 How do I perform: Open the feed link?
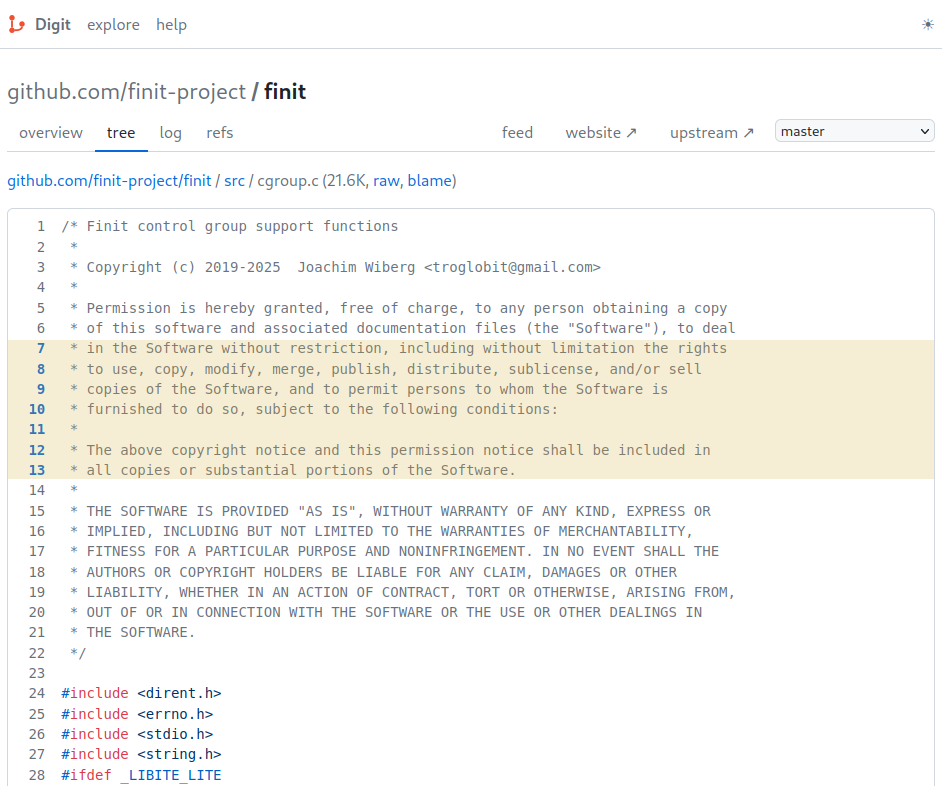tap(517, 133)
